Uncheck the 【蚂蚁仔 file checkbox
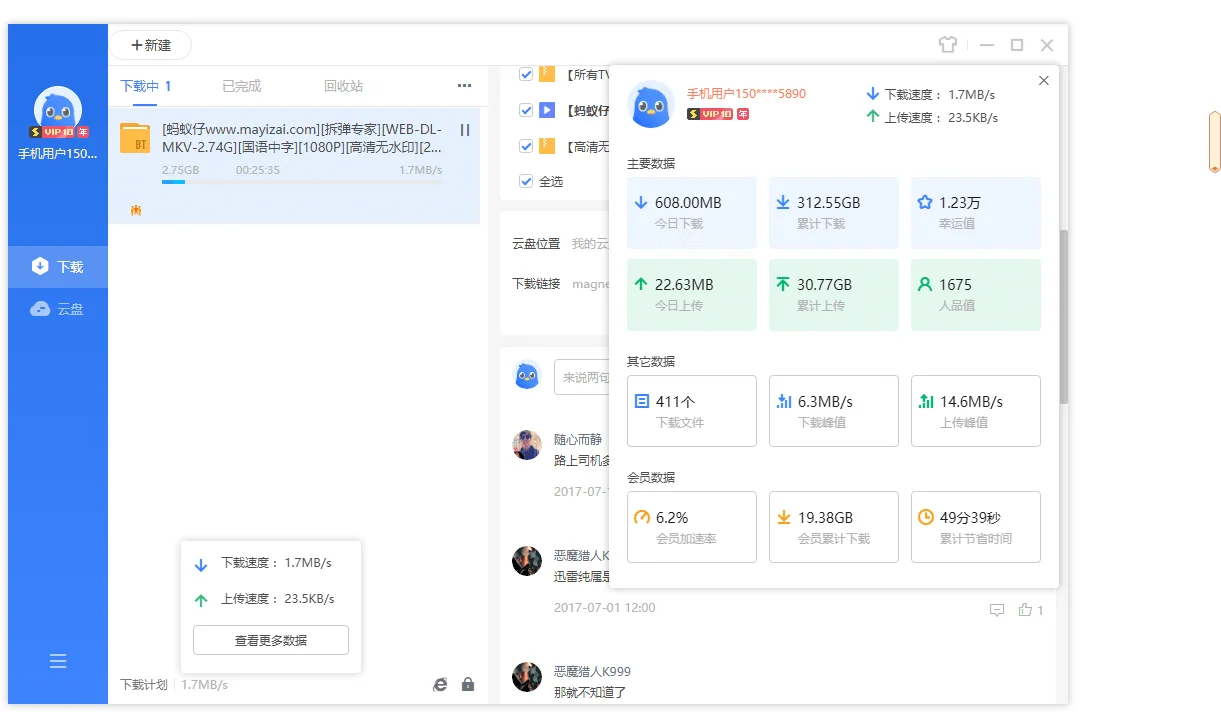 point(525,110)
